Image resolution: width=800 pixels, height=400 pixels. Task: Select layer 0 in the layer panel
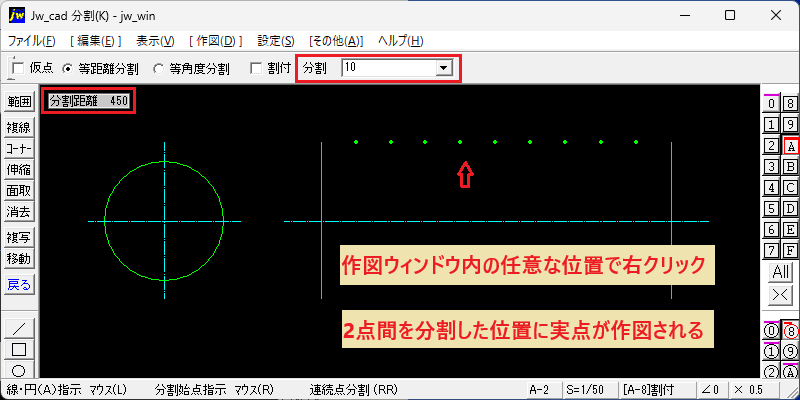[x=771, y=104]
